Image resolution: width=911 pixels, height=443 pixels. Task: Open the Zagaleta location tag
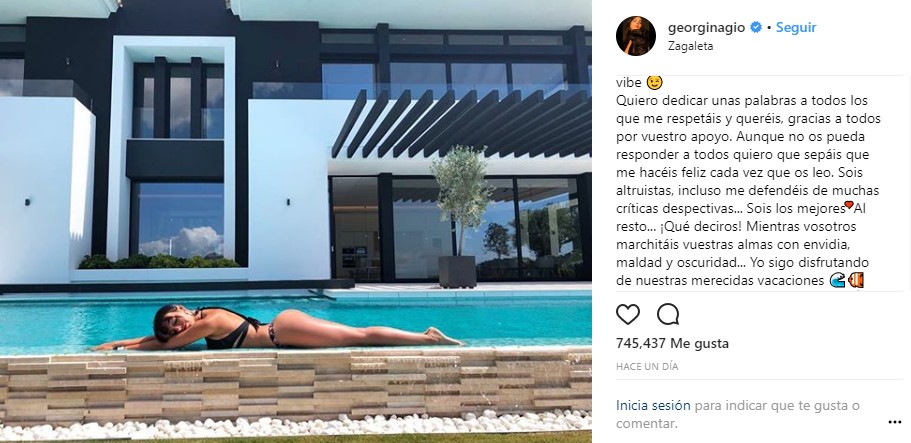[x=690, y=47]
